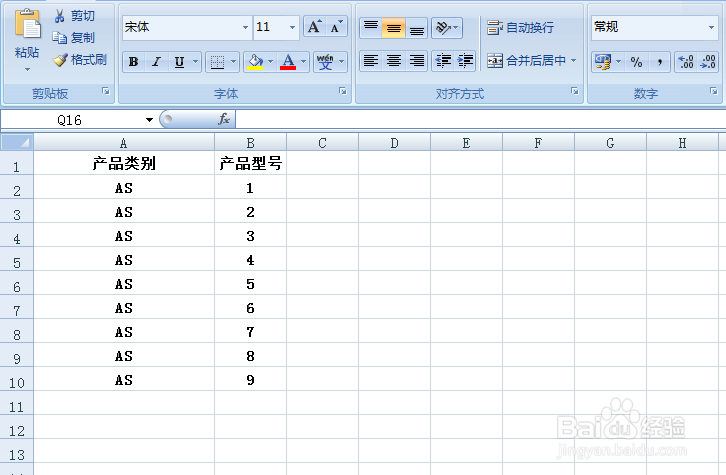Select cell B6 containing 5
The image size is (726, 475).
pos(250,283)
